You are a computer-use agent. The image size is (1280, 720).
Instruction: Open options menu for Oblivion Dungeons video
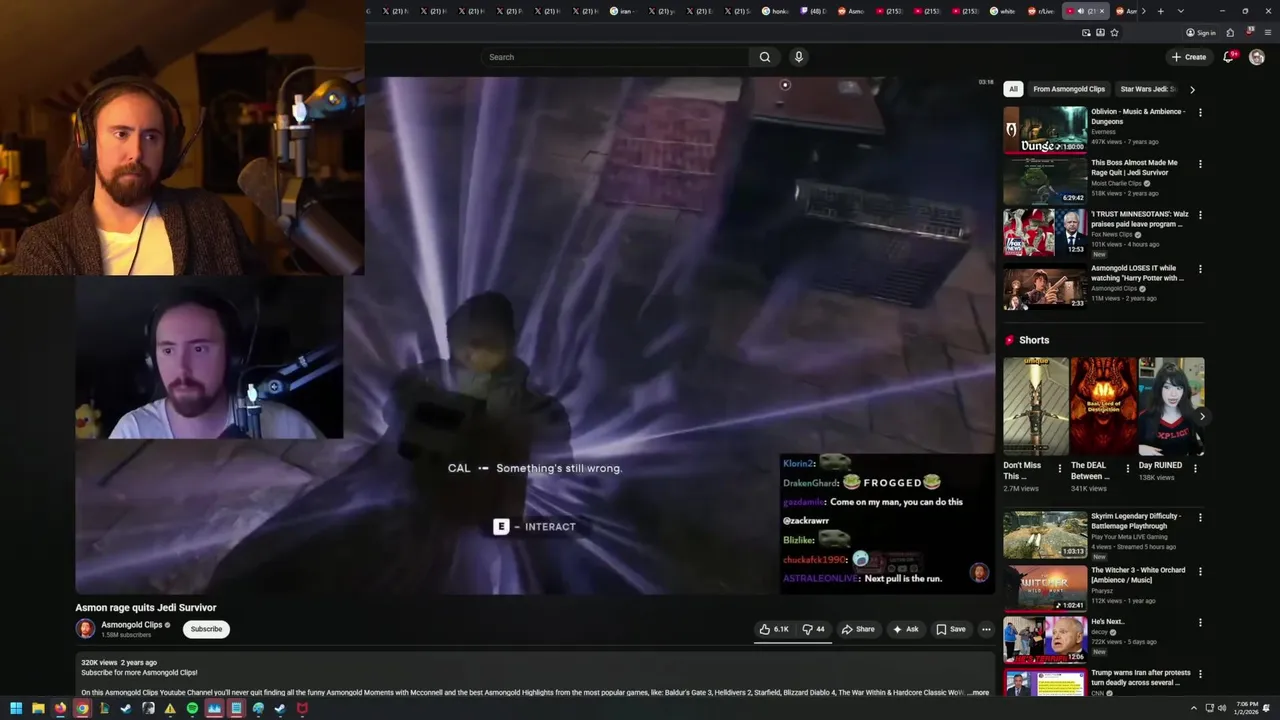coord(1200,113)
